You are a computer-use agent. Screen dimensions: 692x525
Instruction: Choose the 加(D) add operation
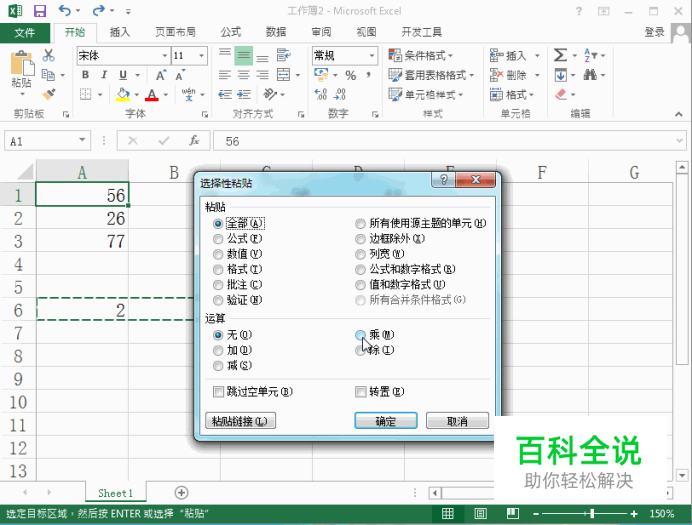coord(218,351)
